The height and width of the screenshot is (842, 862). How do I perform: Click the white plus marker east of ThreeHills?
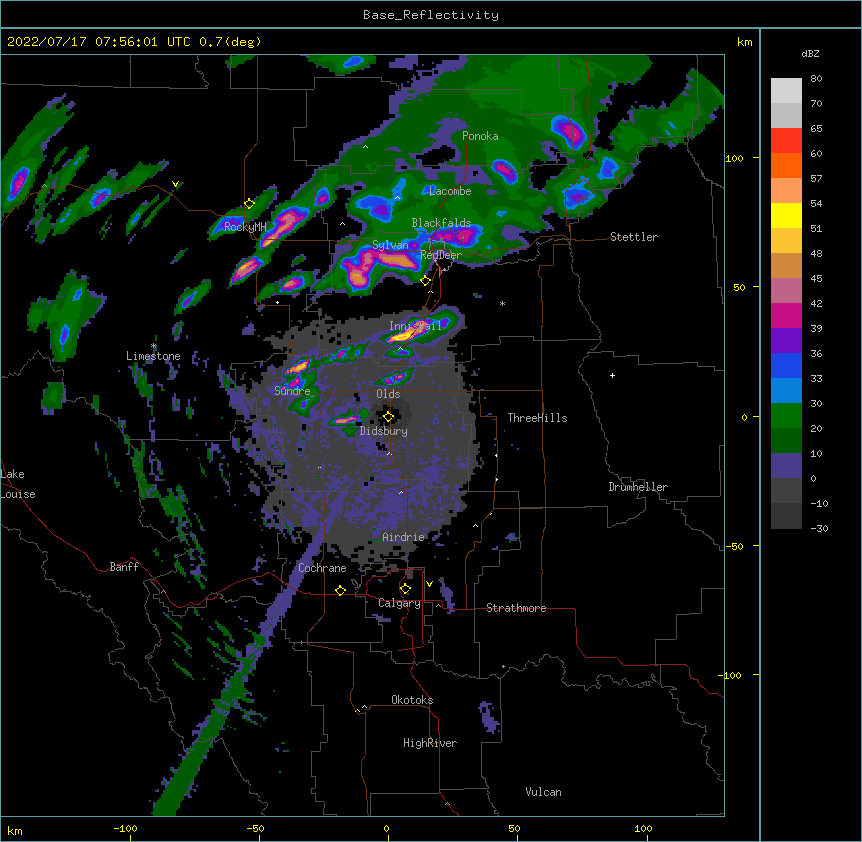tap(612, 375)
